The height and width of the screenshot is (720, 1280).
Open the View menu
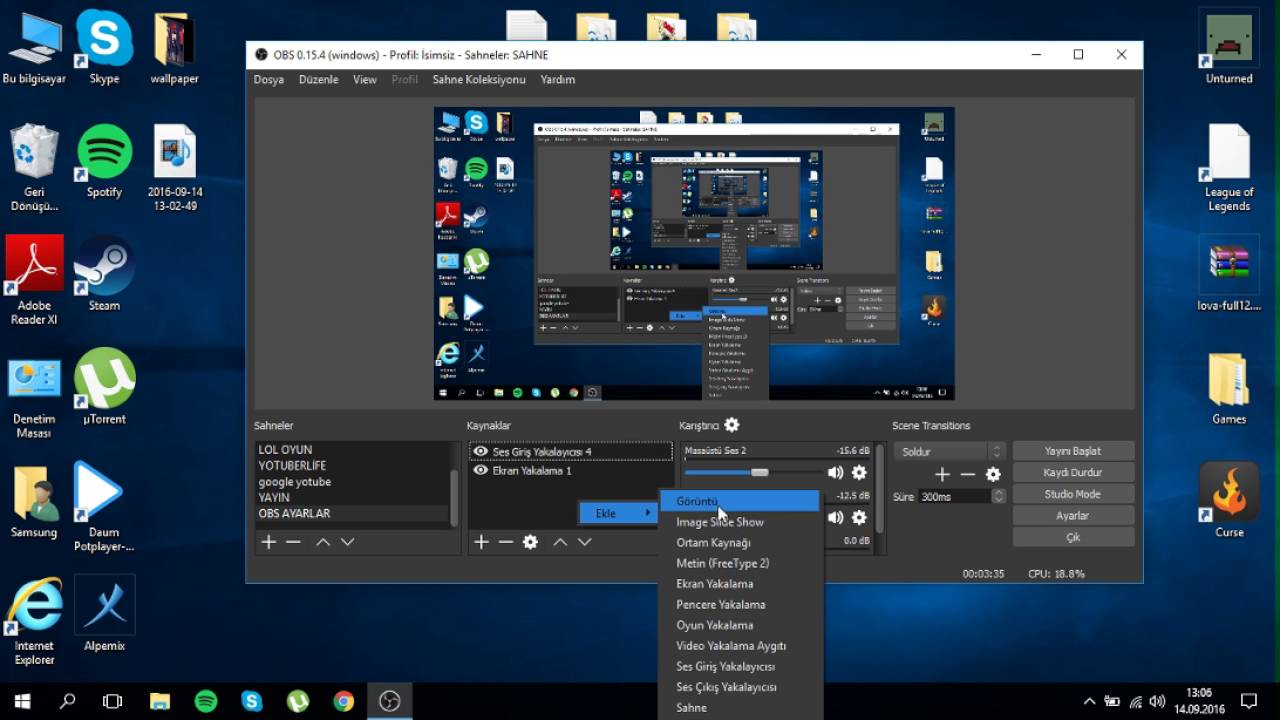tap(365, 79)
